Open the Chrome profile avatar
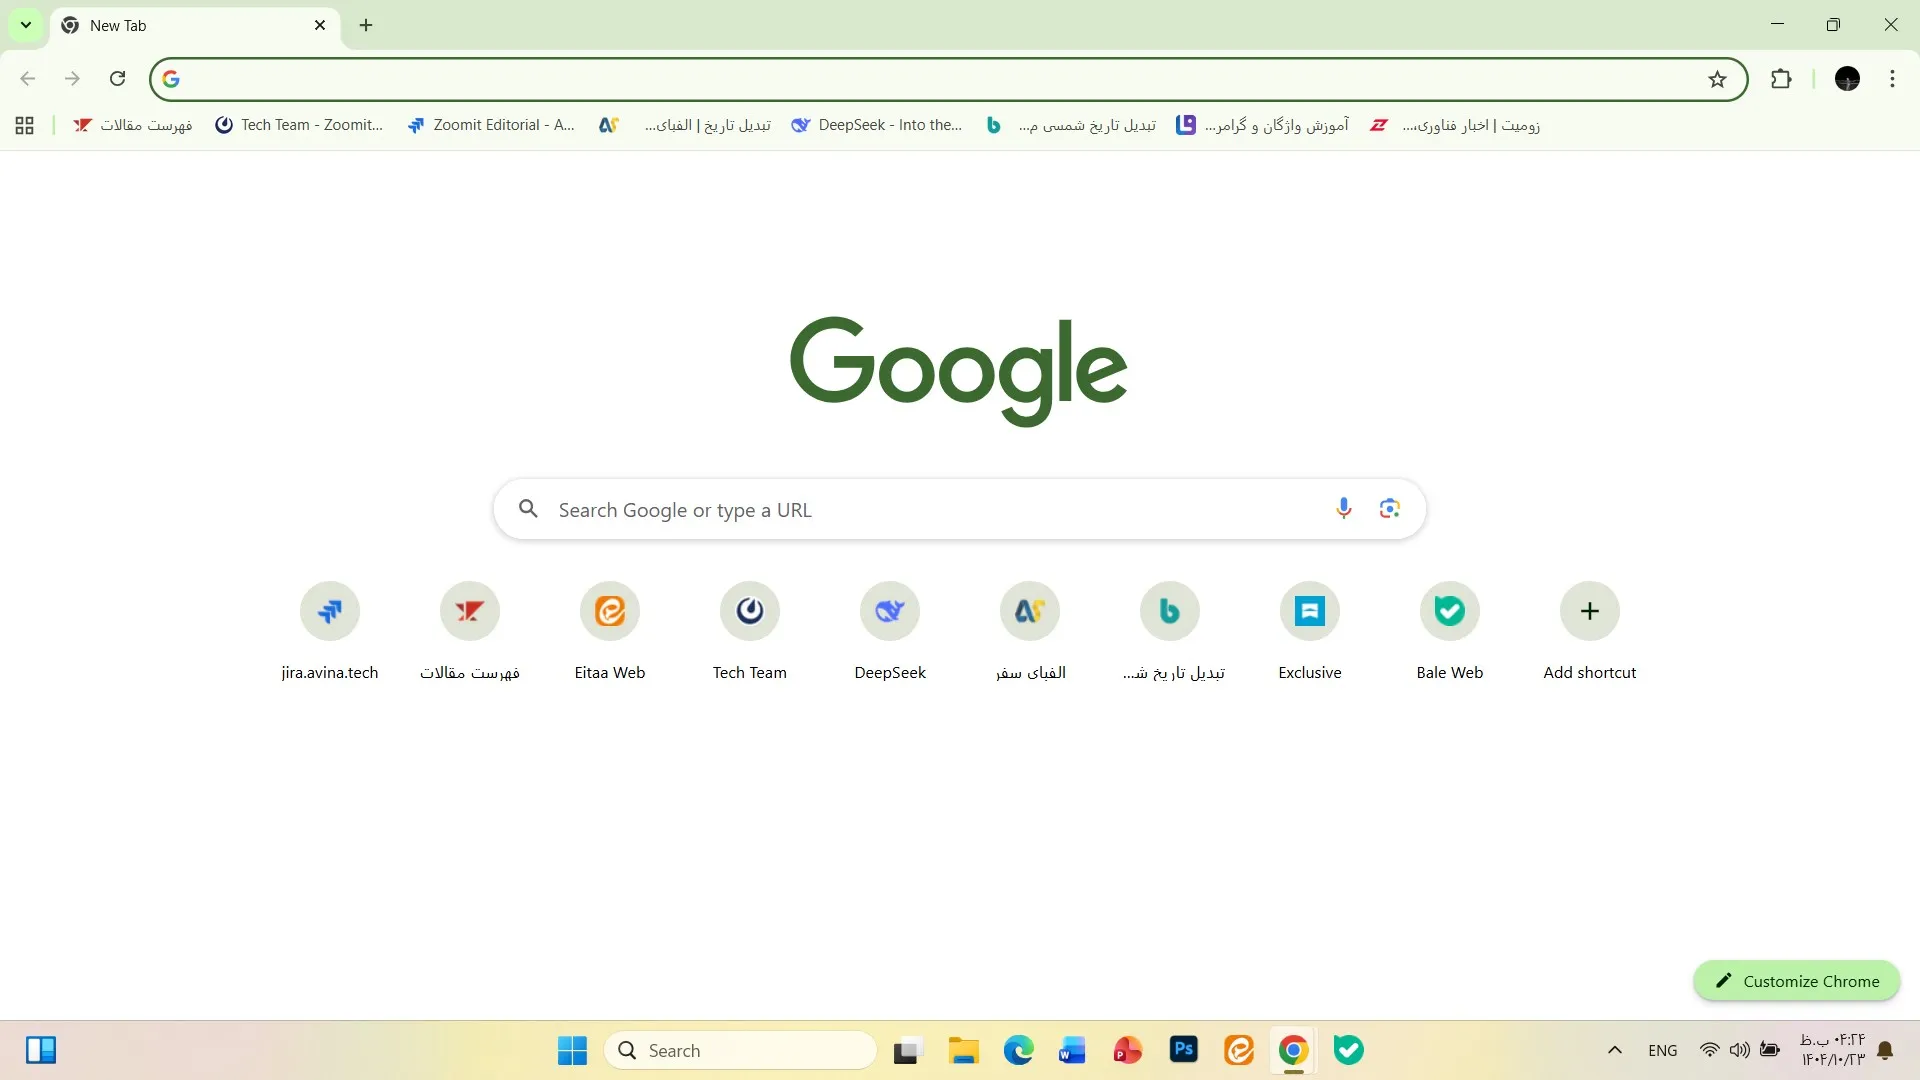The image size is (1920, 1080). pos(1847,78)
